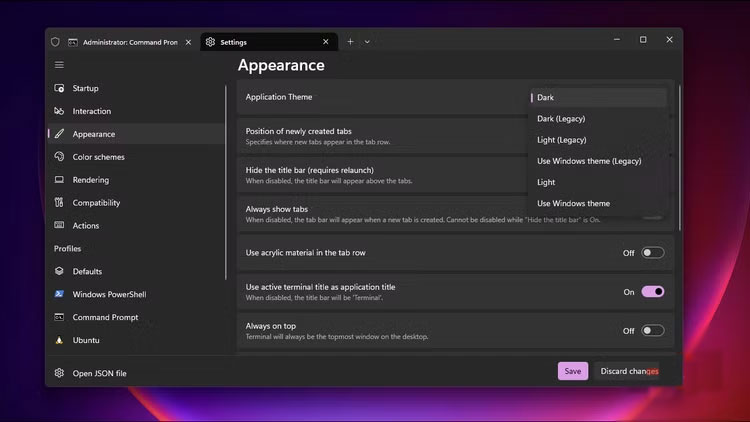Turn on Always on top toggle

[652, 331]
